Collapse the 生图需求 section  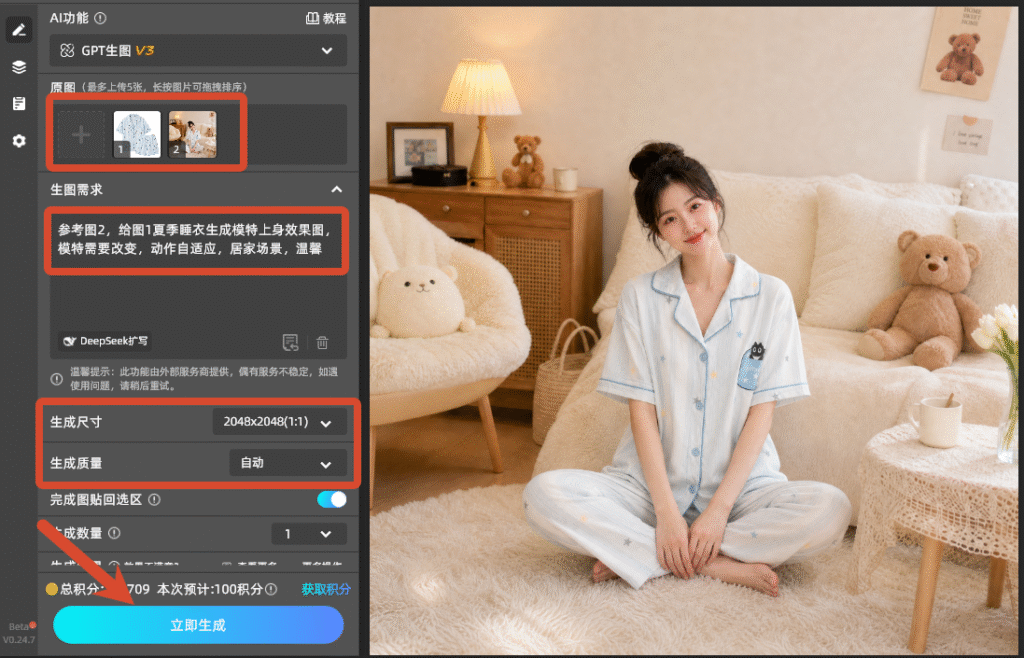336,189
